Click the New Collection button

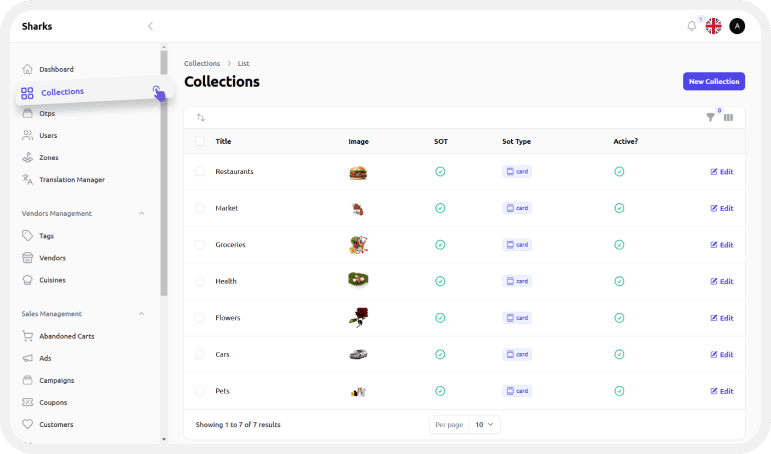713,81
